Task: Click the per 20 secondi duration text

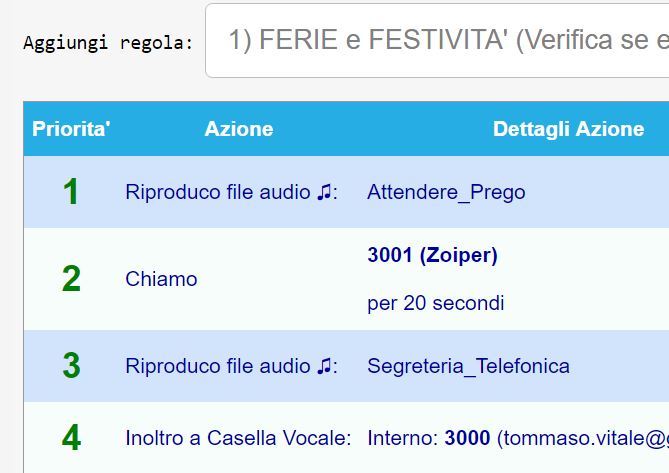Action: [x=436, y=303]
